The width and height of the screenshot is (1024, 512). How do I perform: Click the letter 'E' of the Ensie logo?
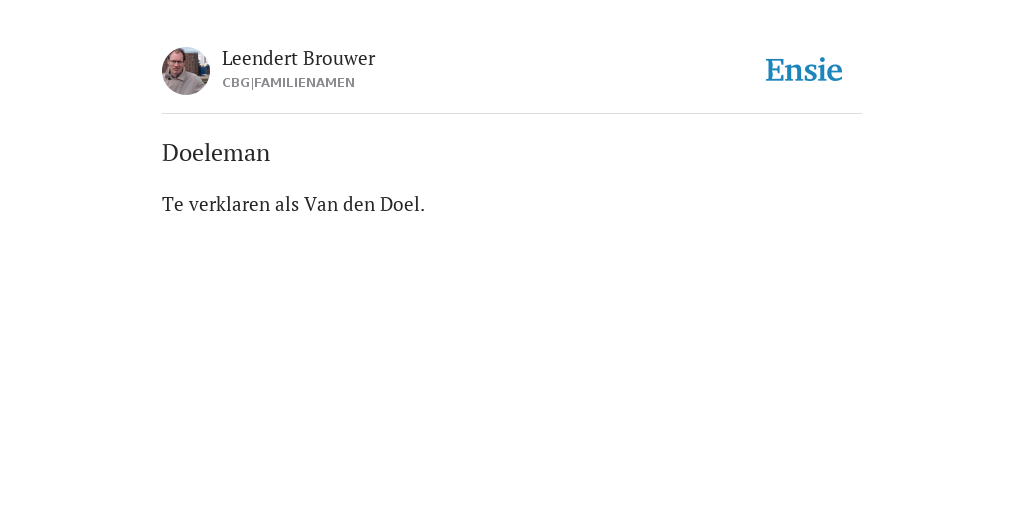point(775,71)
